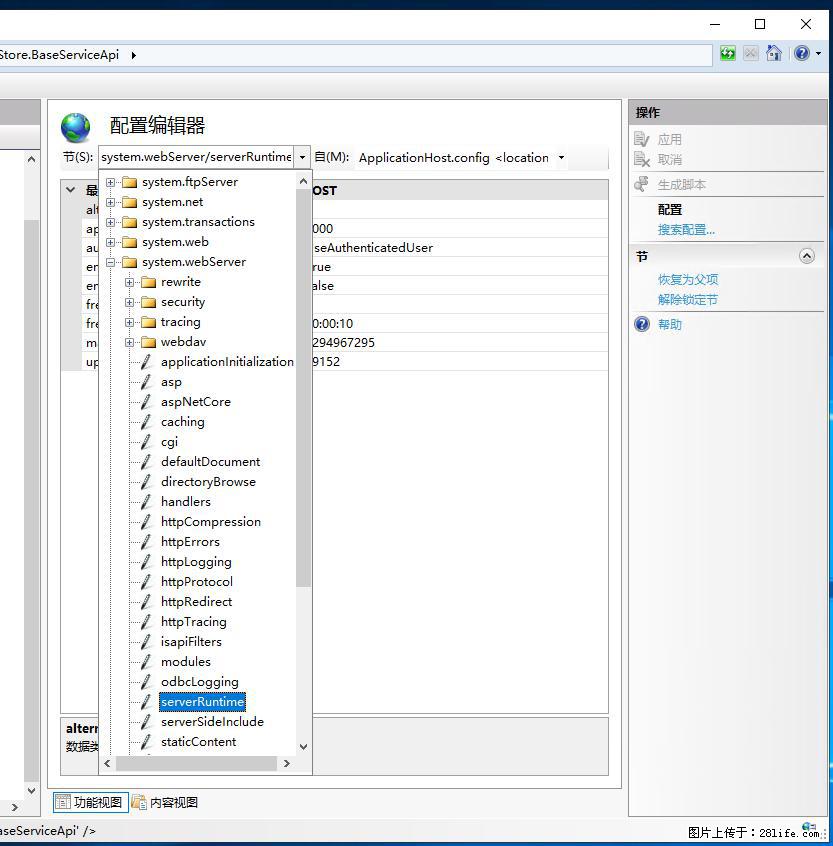This screenshot has height=846, width=833.
Task: Click 恢复为父项 link
Action: click(688, 280)
